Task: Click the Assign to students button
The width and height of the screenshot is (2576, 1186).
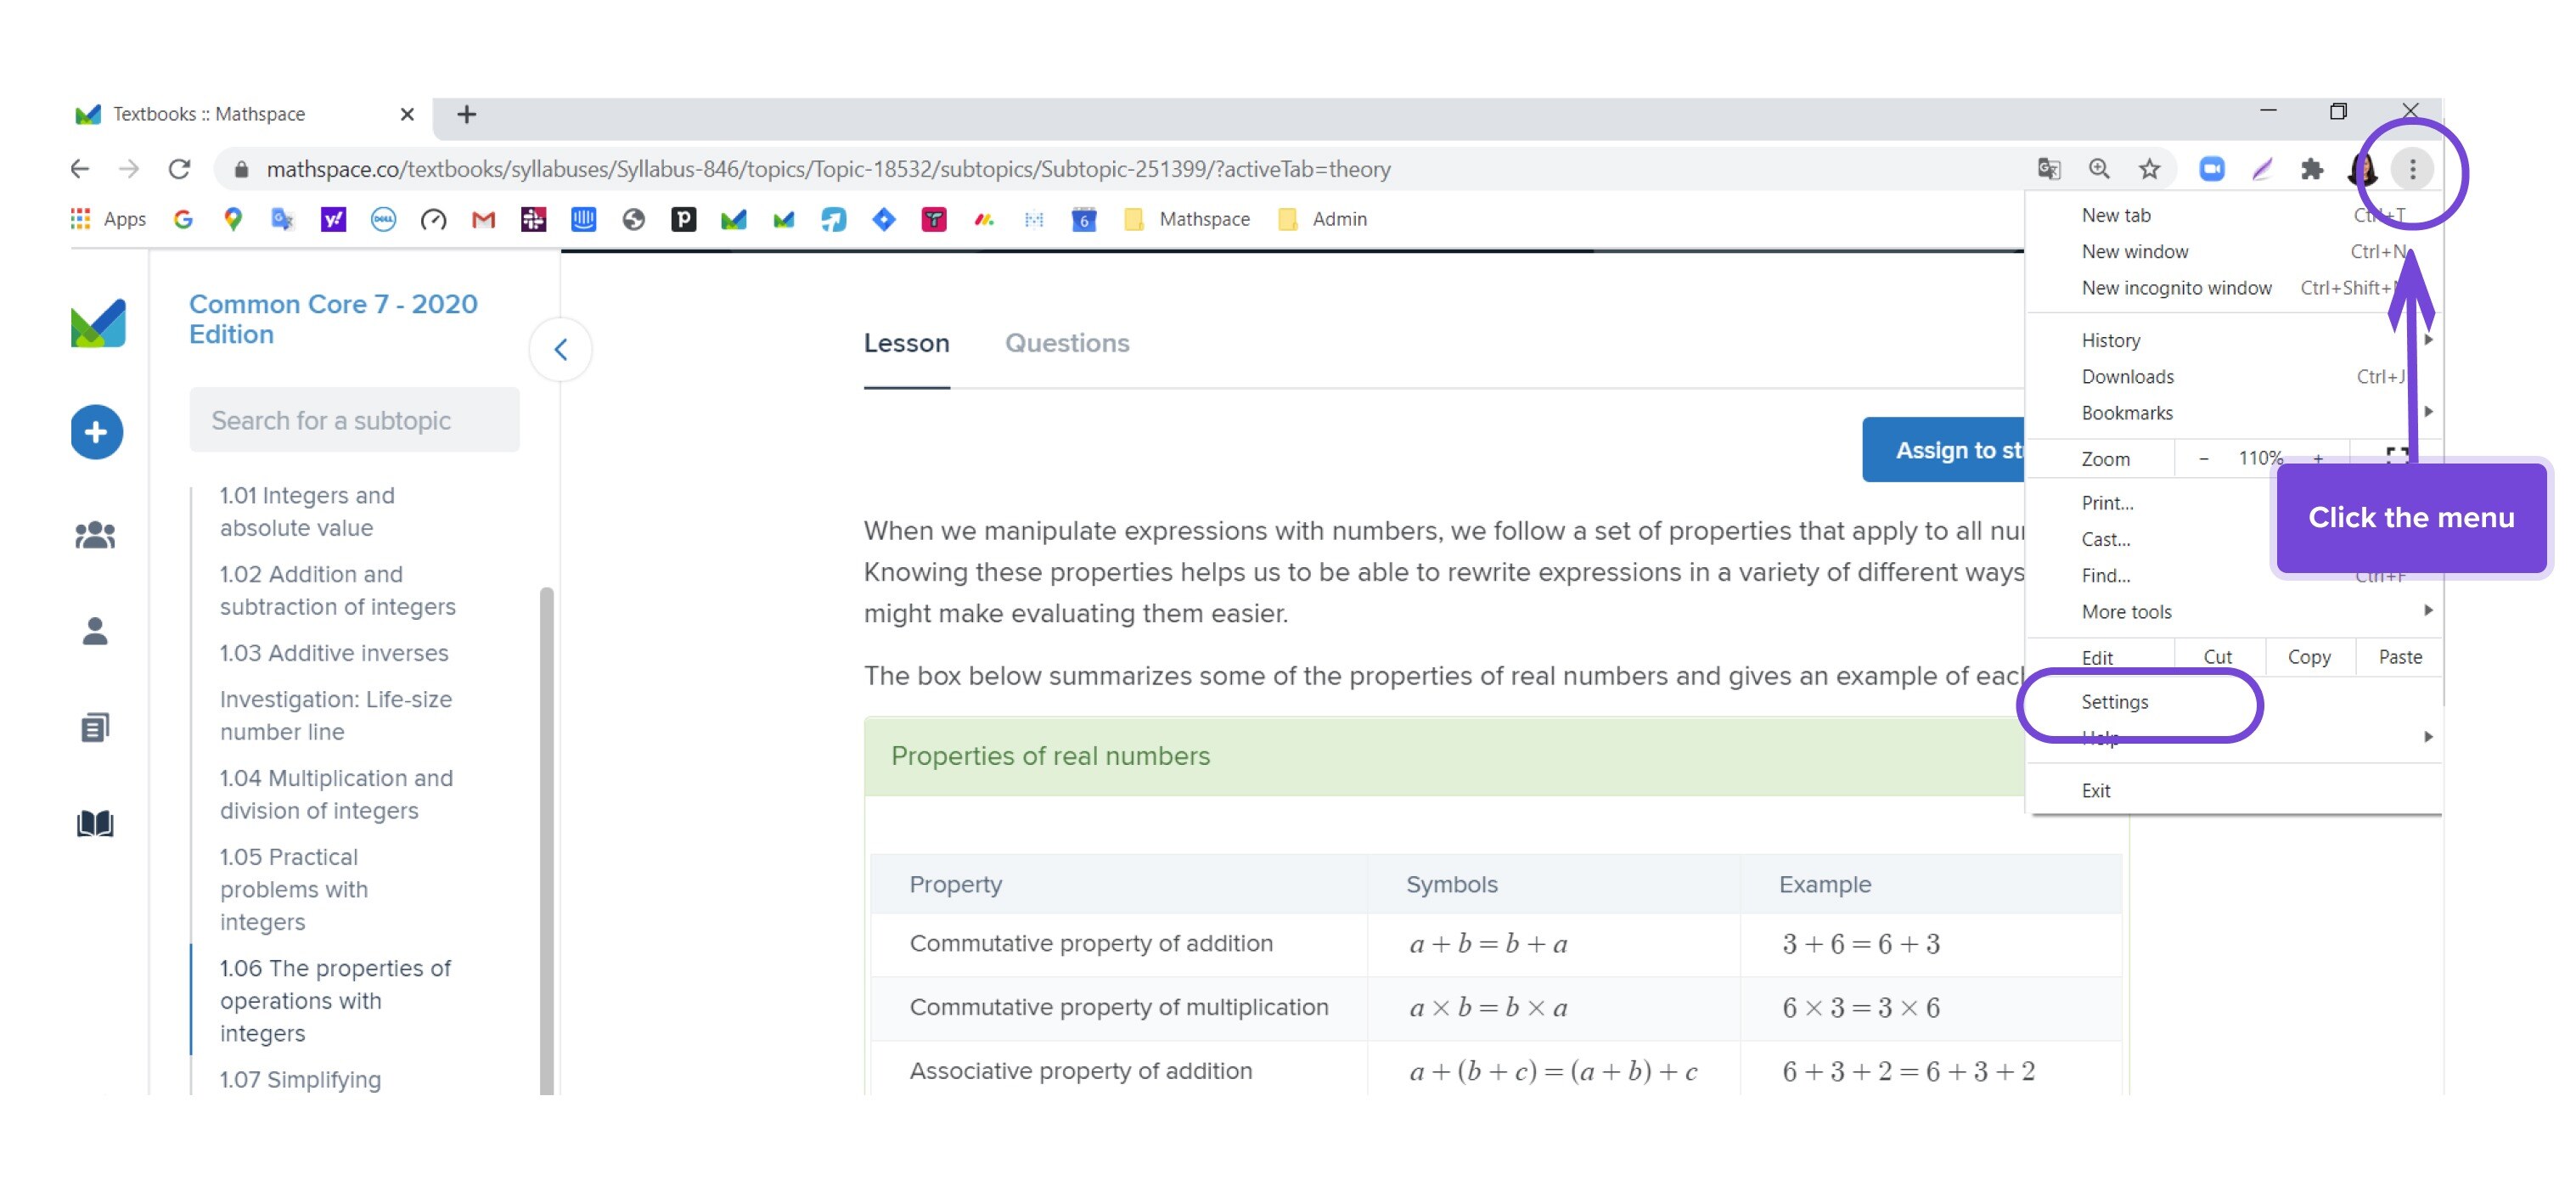Action: tap(1944, 450)
